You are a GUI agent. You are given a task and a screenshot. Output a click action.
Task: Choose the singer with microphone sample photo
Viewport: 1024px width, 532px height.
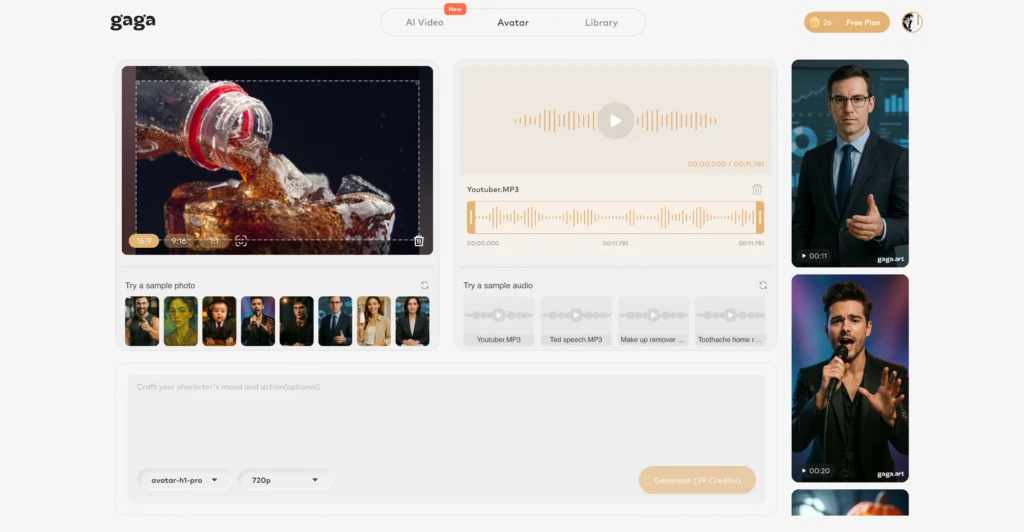258,321
